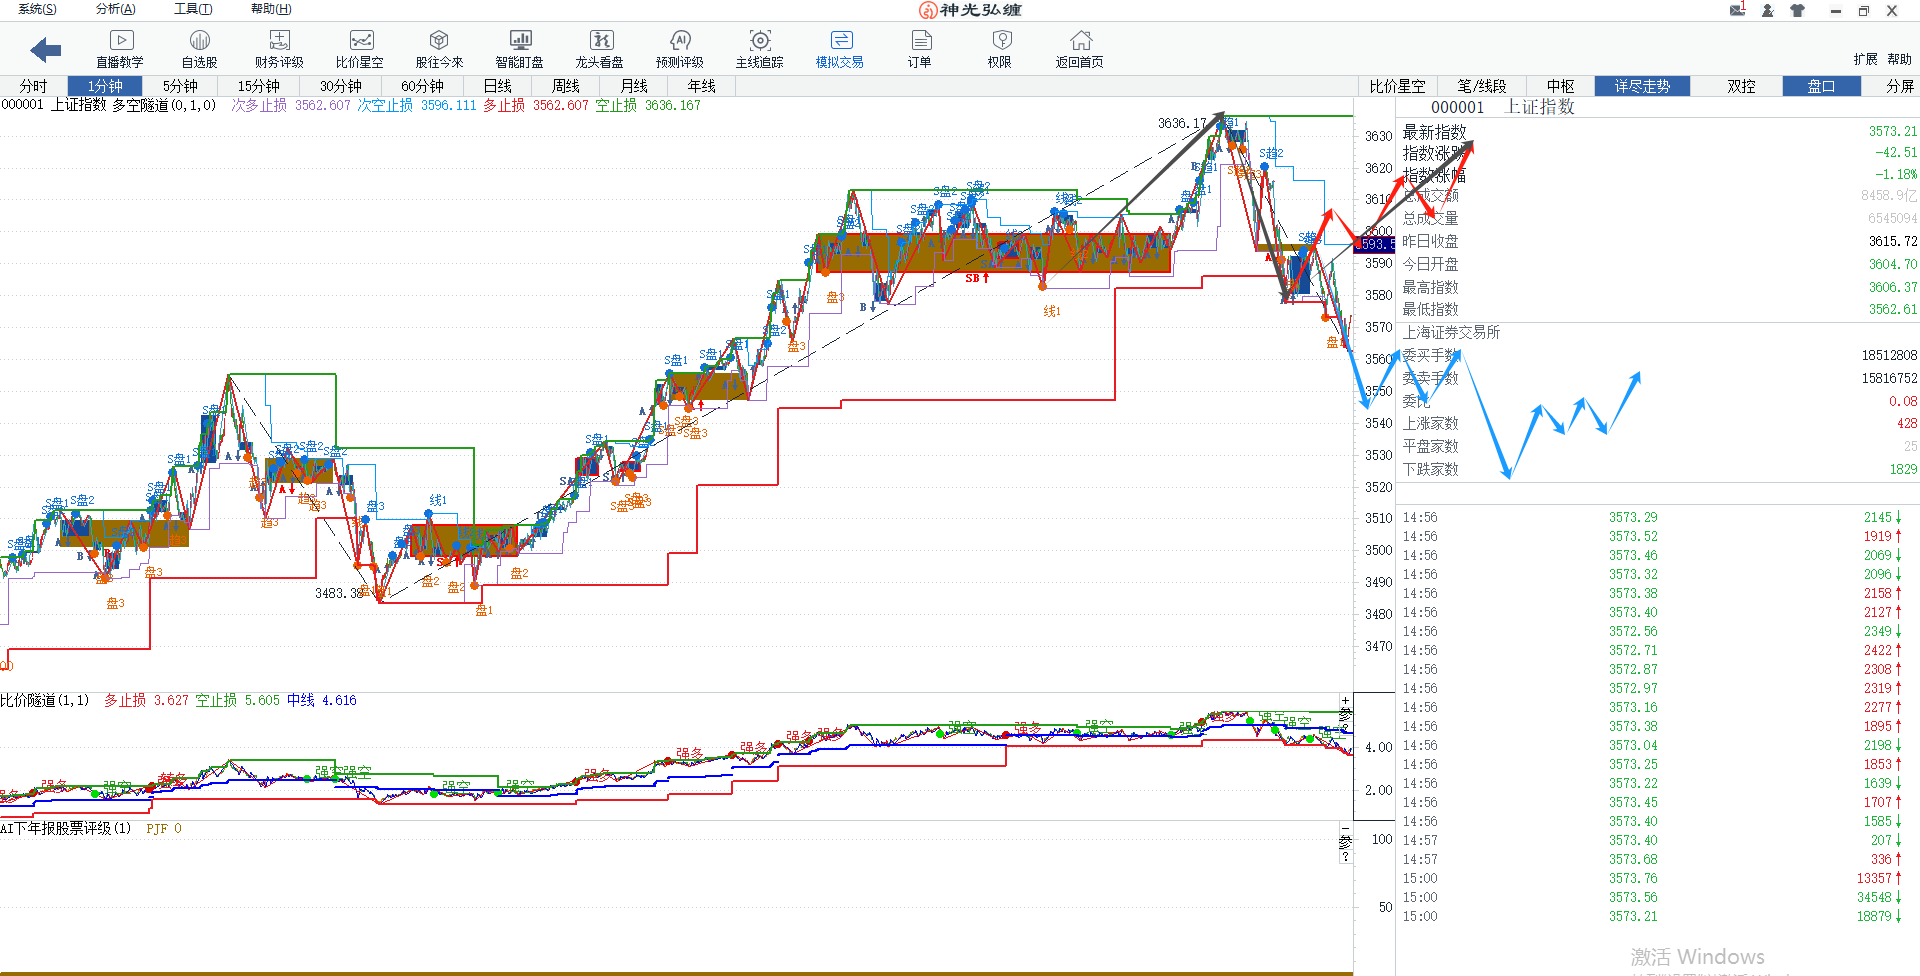Collapse AI rating pane with minus
Image resolution: width=1920 pixels, height=976 pixels.
point(1345,829)
